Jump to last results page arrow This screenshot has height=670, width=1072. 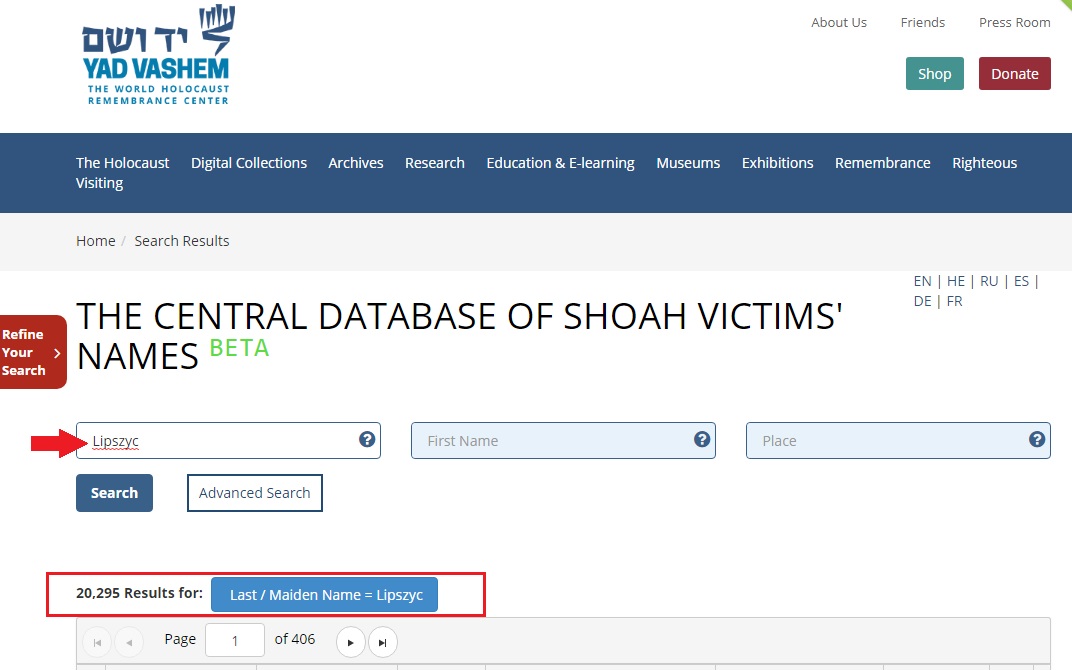pyautogui.click(x=382, y=641)
